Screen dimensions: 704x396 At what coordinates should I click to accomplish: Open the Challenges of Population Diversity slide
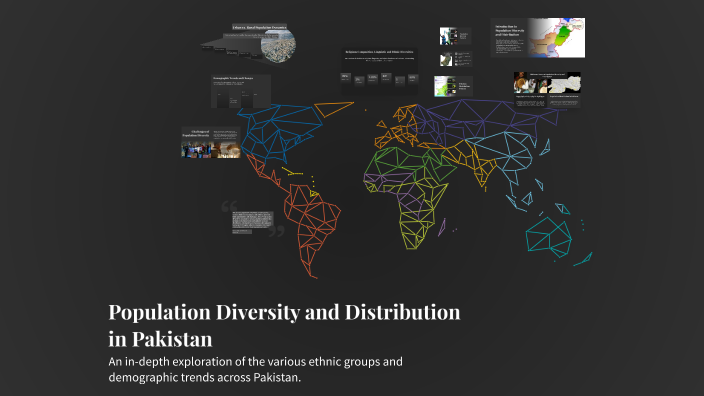pos(211,143)
